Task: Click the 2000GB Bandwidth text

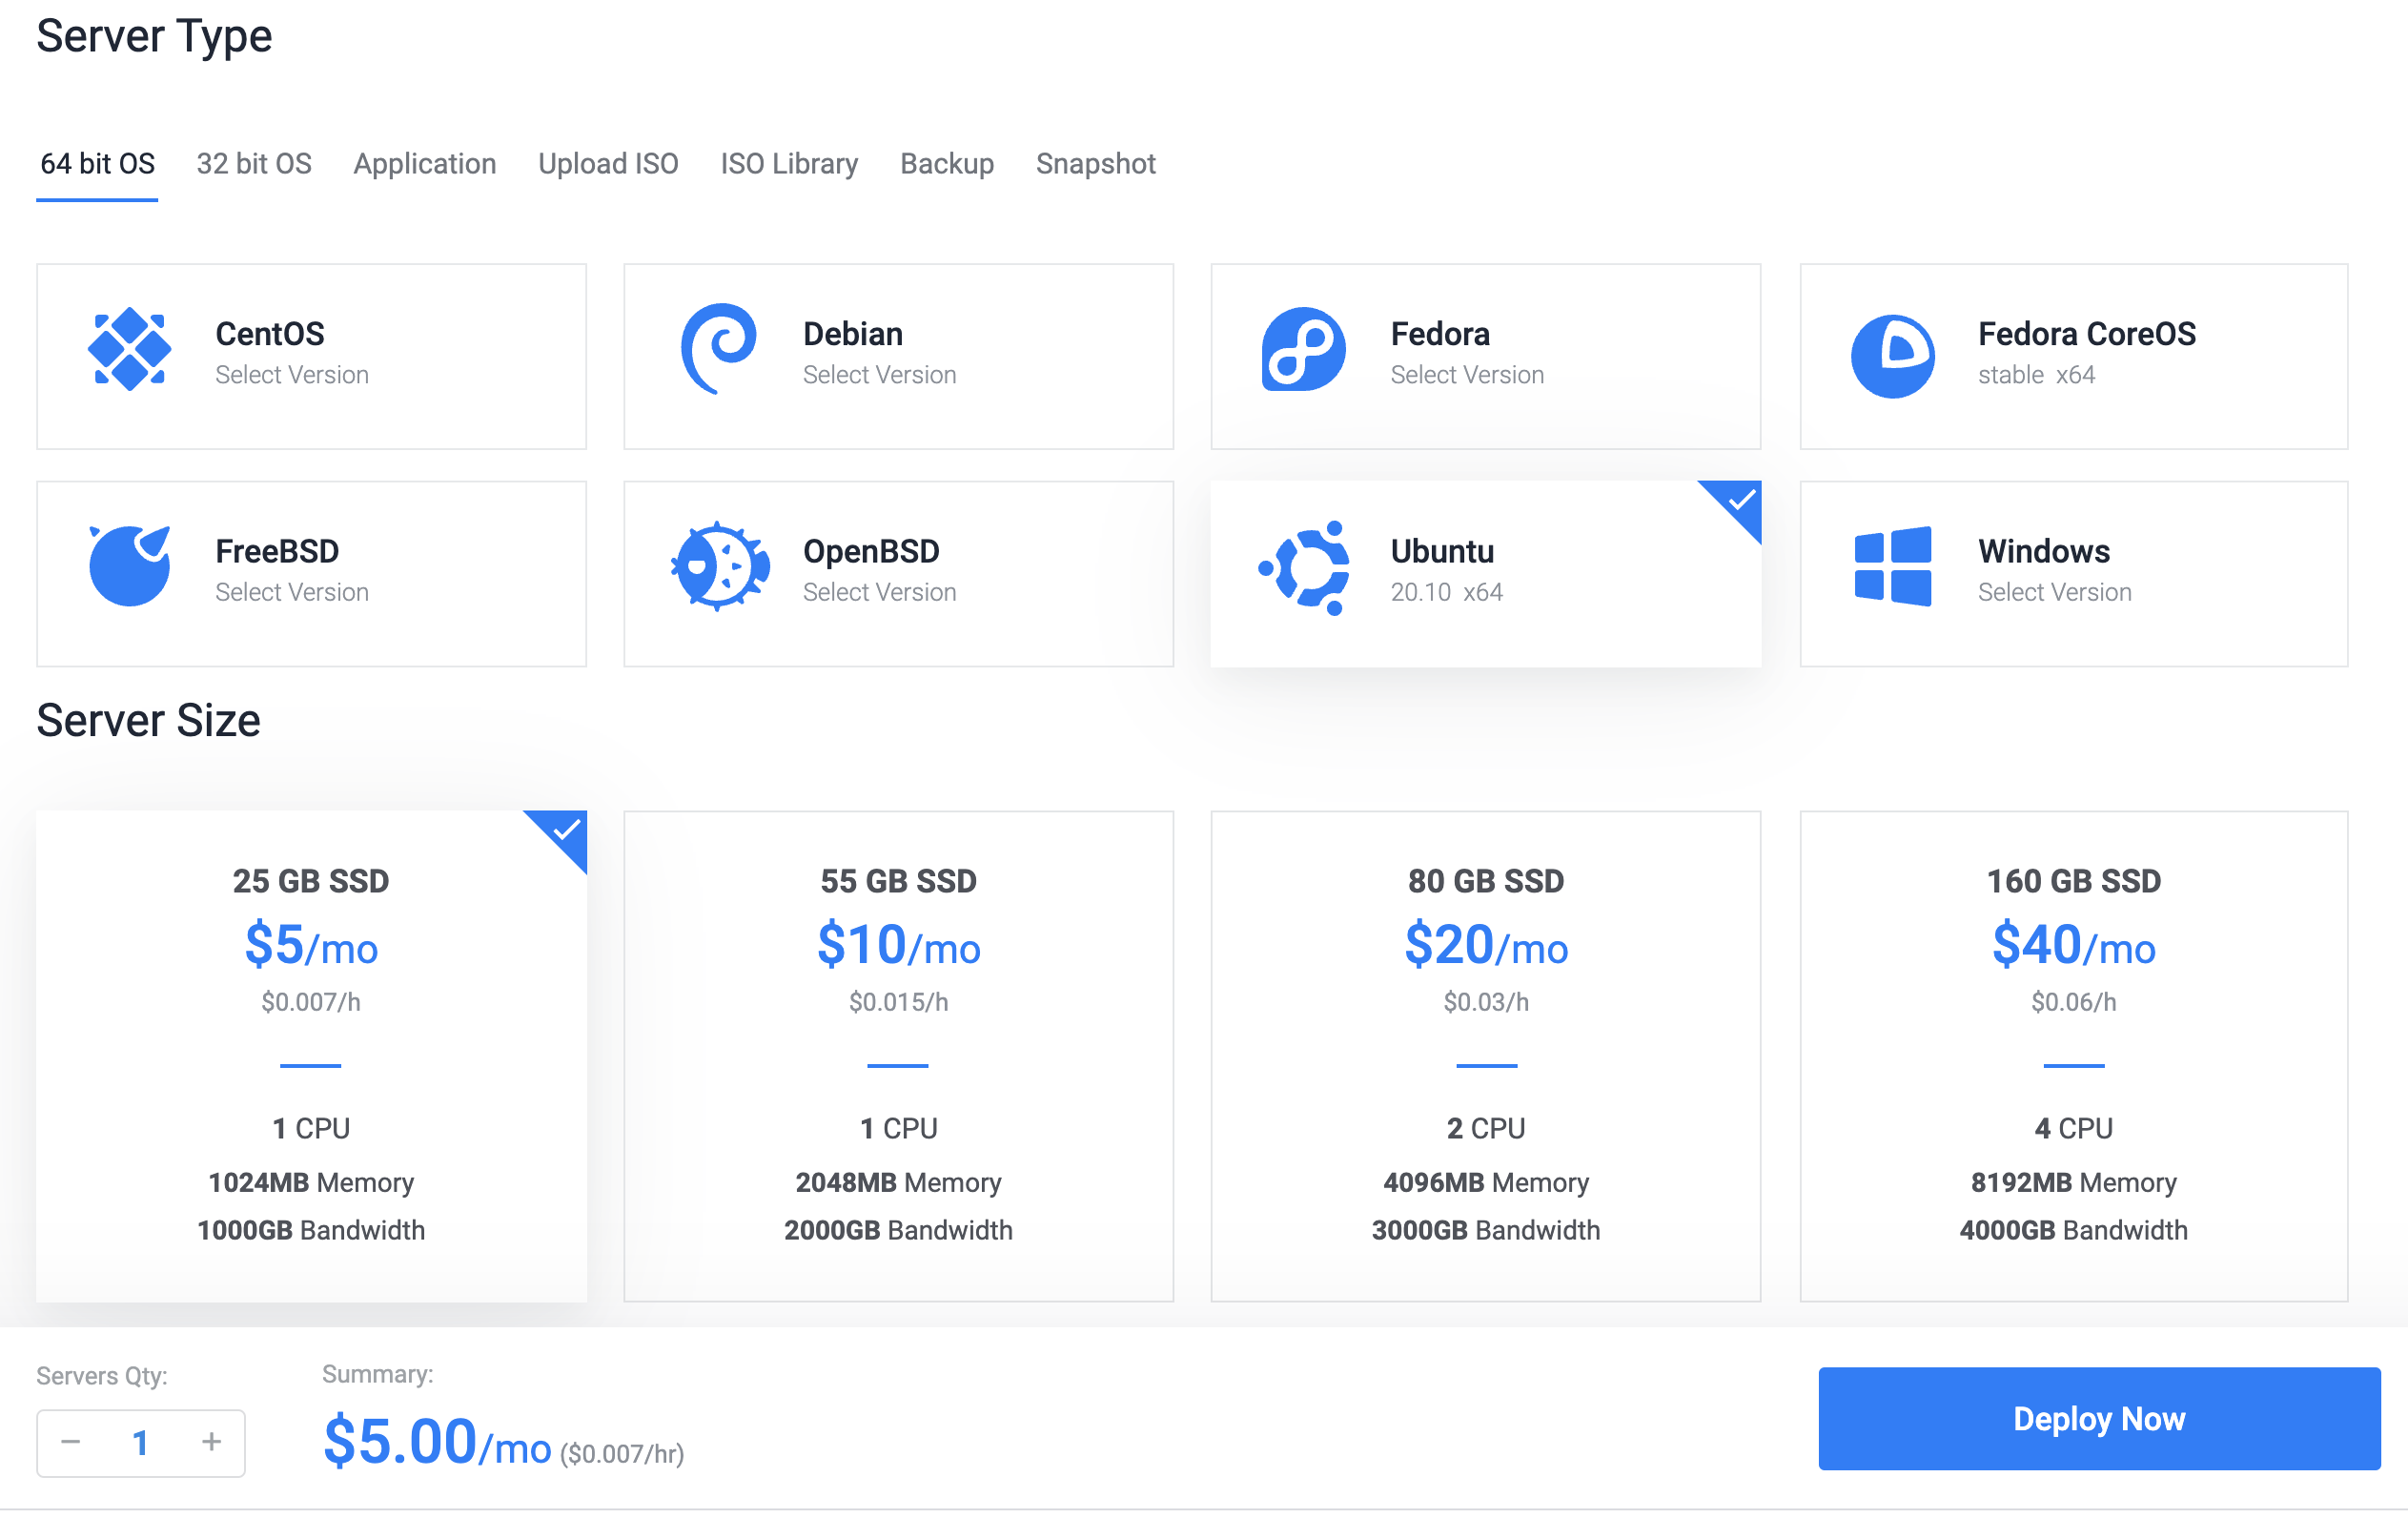Action: [898, 1230]
